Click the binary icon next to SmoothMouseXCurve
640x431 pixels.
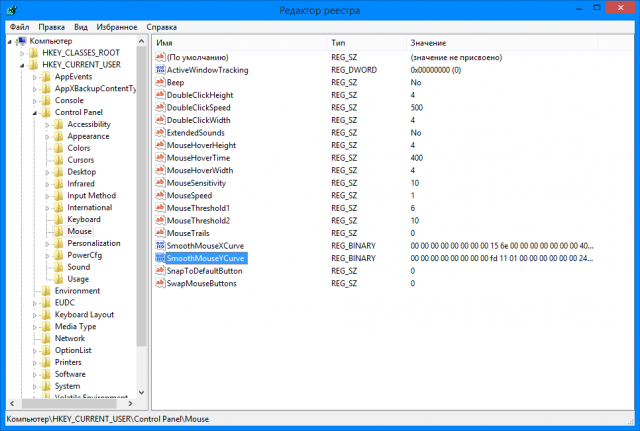click(160, 245)
